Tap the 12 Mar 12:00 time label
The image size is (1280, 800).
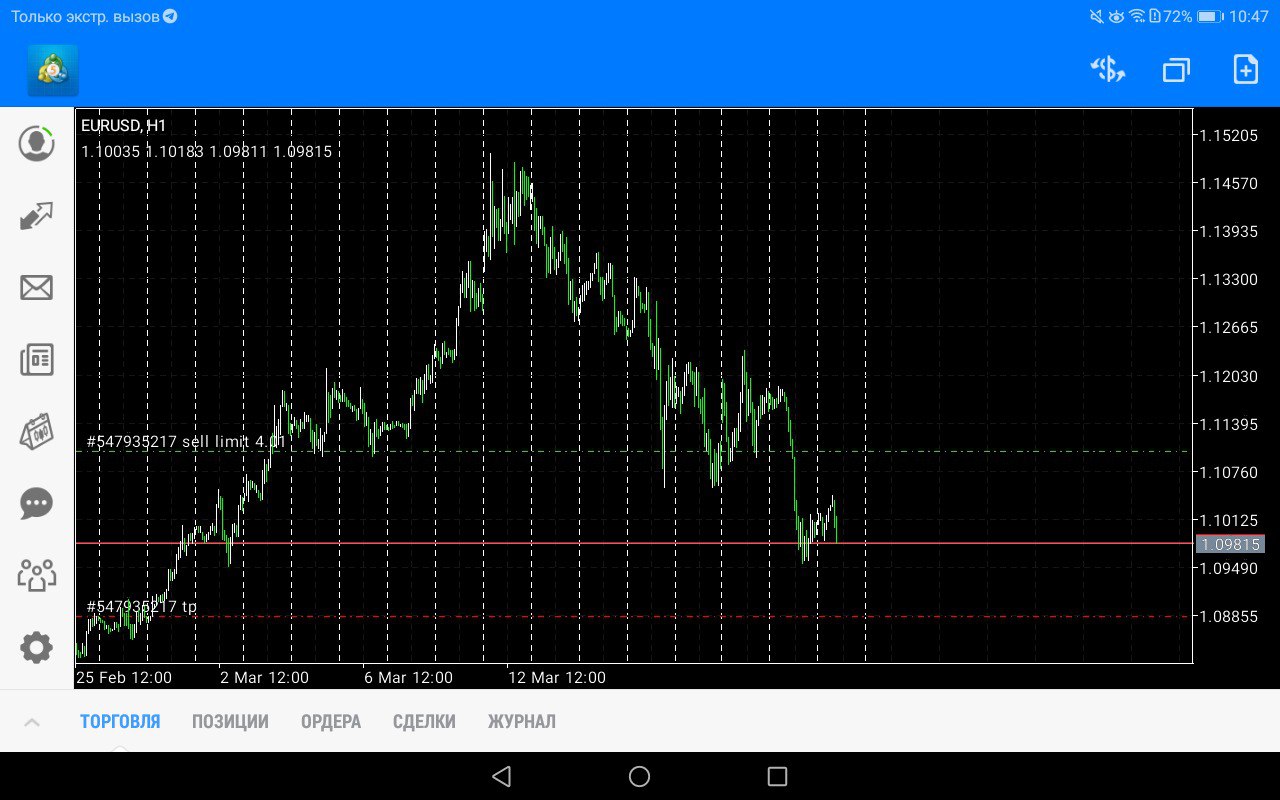[556, 678]
